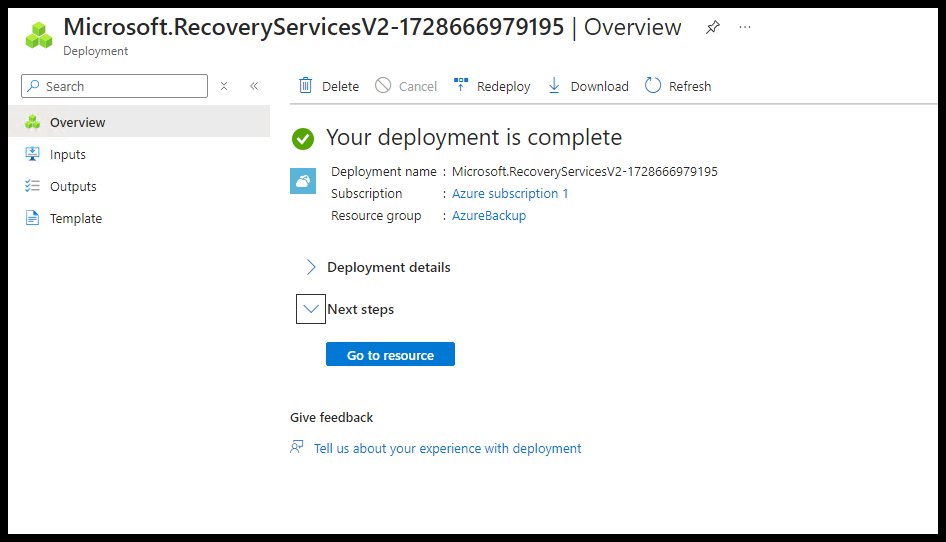Open the Outputs menu item

140,186
